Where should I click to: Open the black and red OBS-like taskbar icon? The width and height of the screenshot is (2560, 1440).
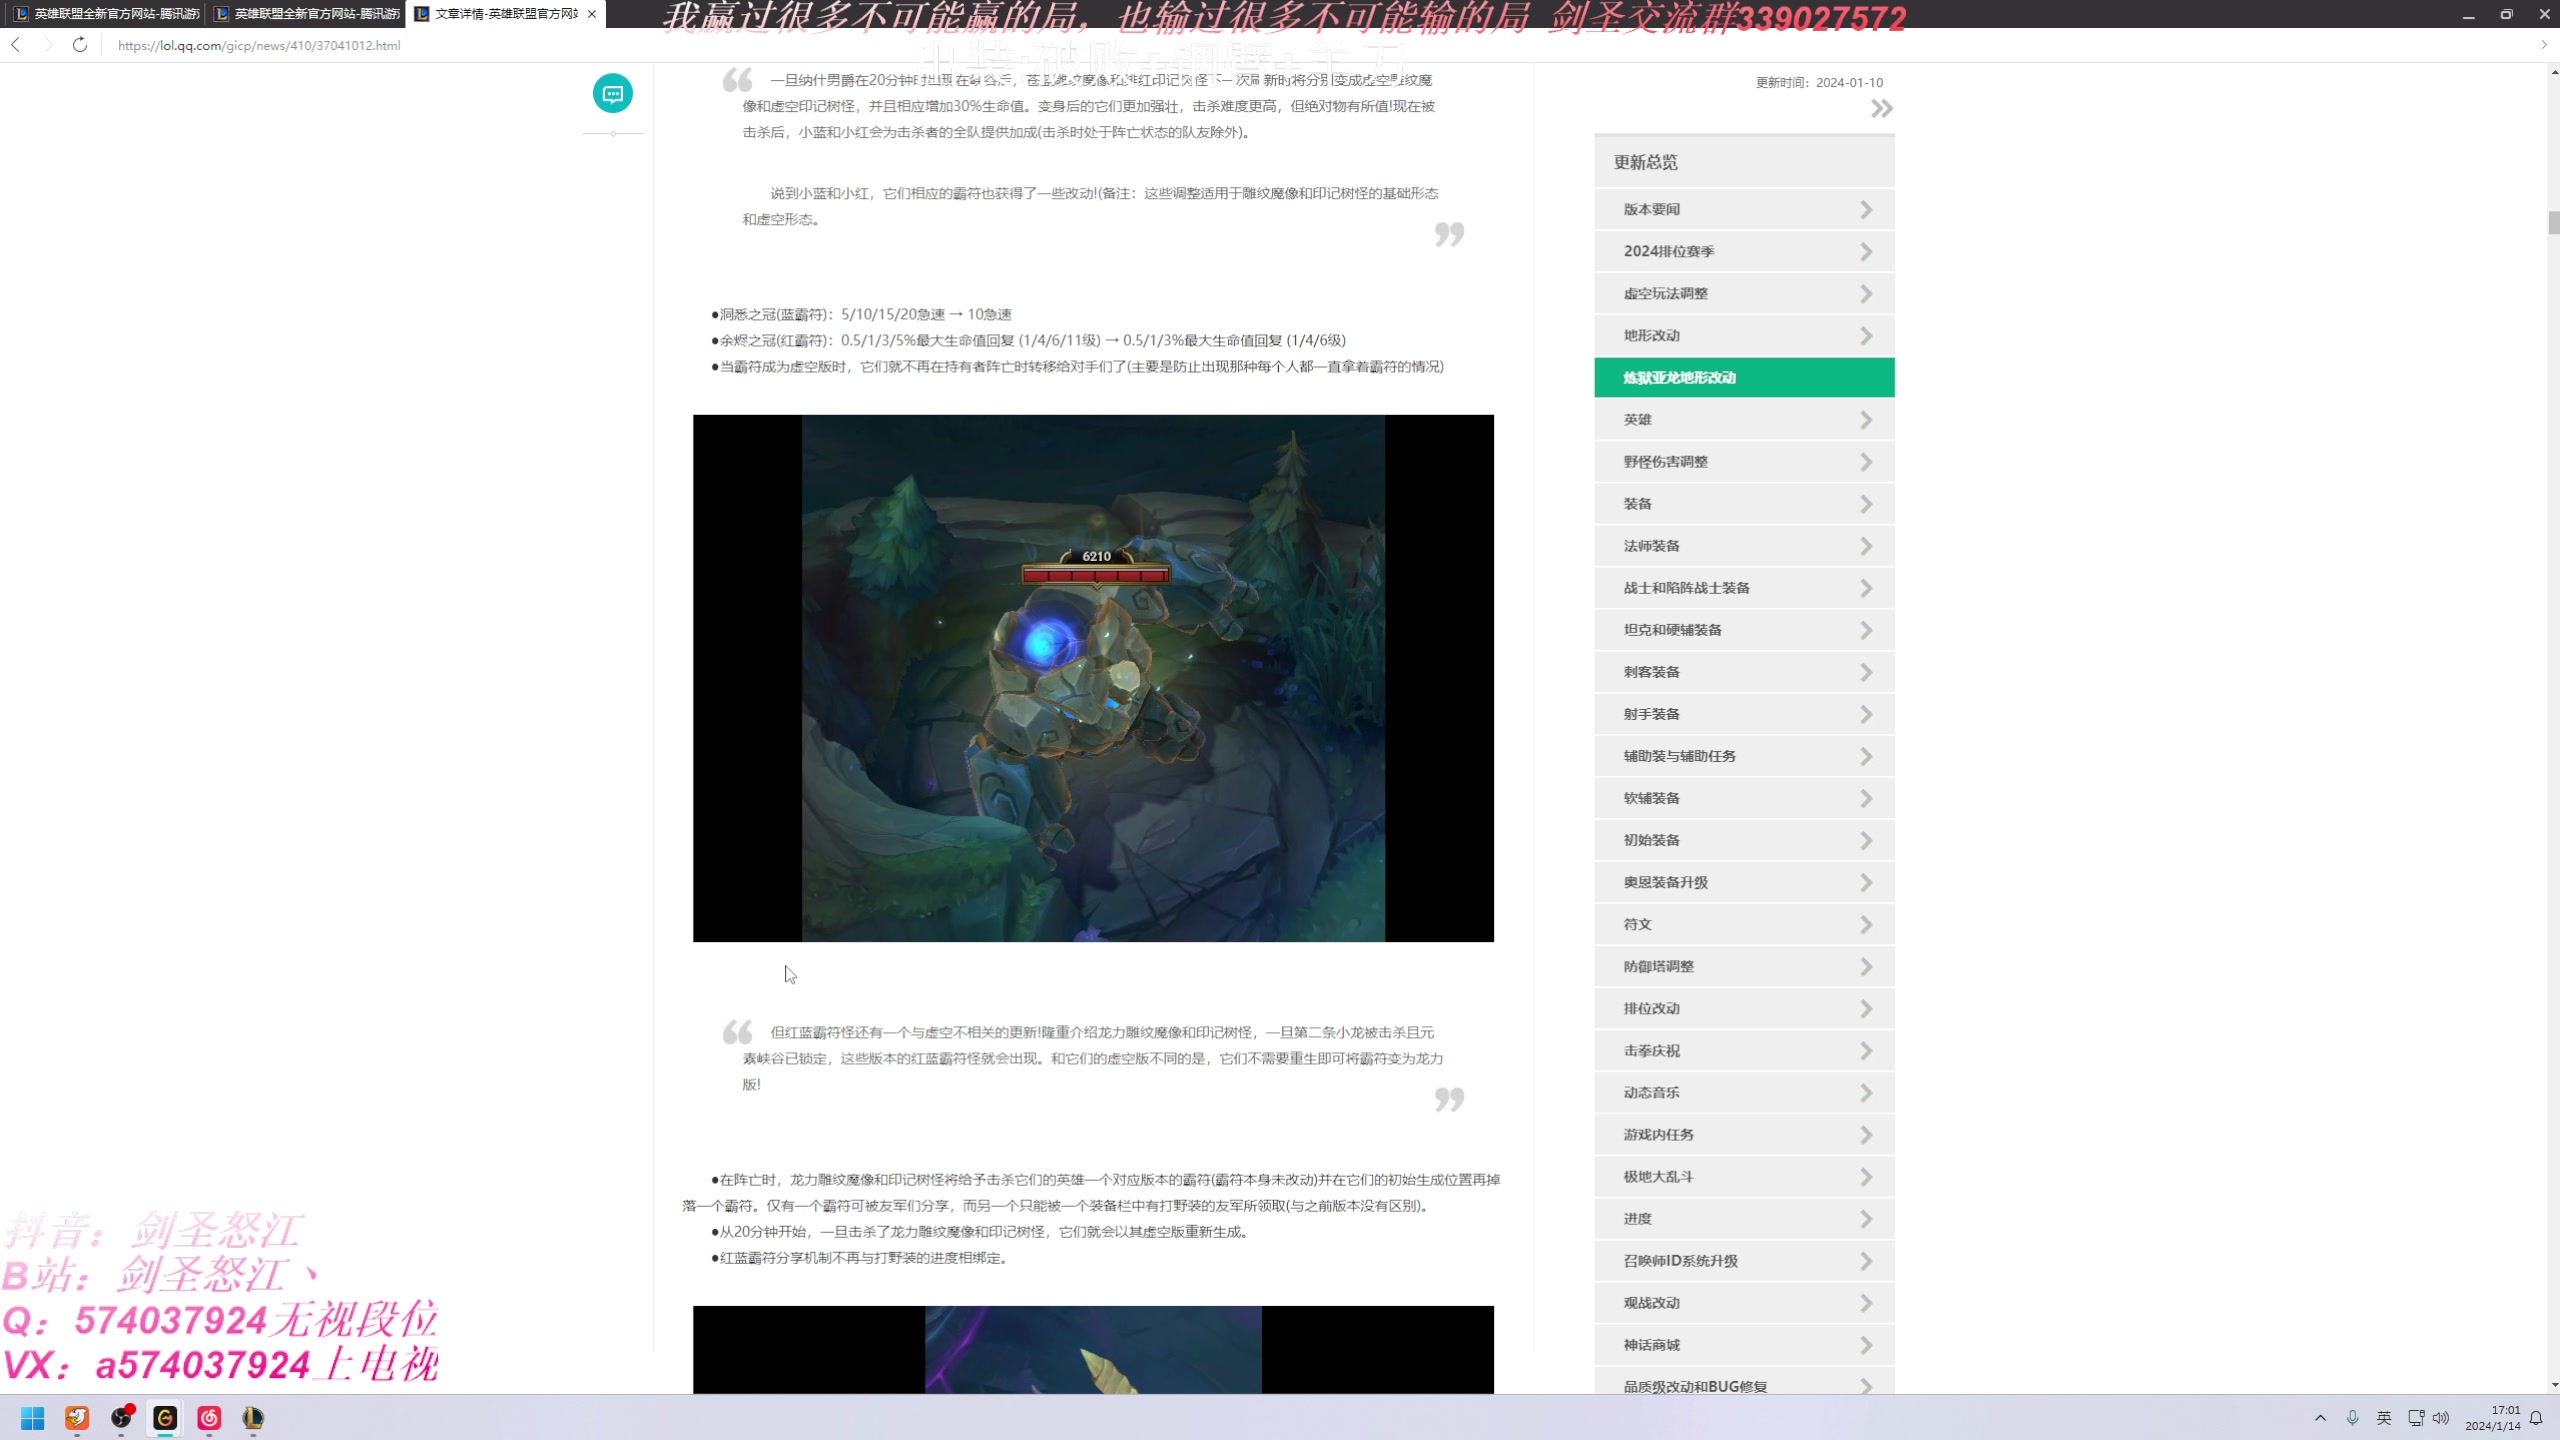tap(122, 1418)
